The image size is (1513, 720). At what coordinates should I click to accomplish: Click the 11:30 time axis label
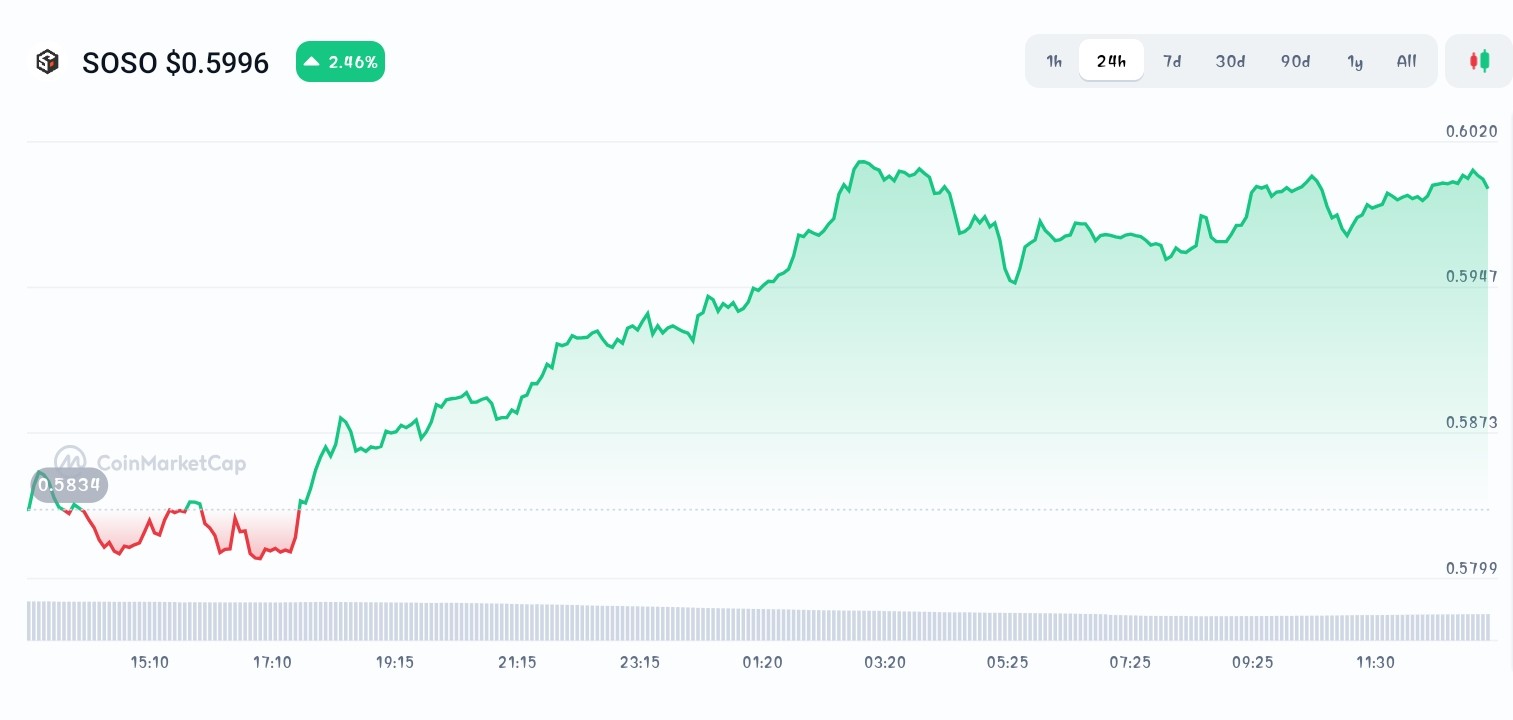[1375, 662]
